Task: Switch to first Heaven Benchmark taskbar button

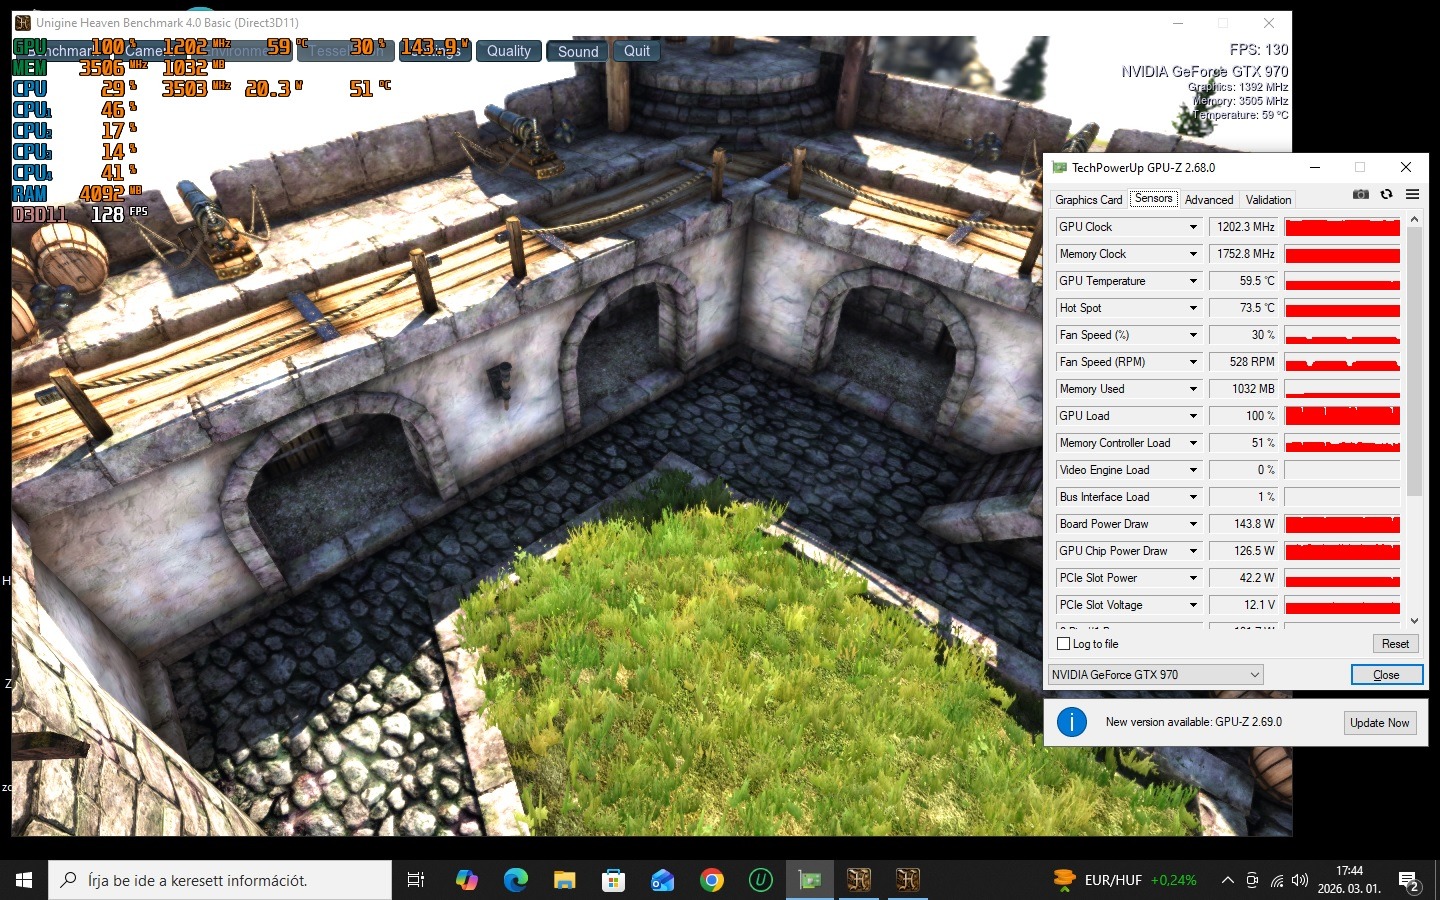Action: coord(858,880)
